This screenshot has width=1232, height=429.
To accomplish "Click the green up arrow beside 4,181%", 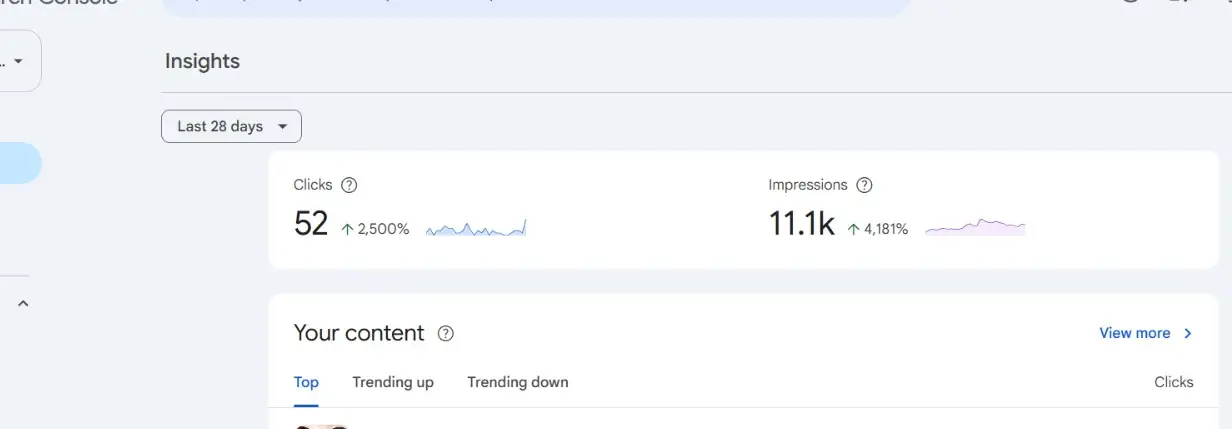I will click(x=854, y=229).
